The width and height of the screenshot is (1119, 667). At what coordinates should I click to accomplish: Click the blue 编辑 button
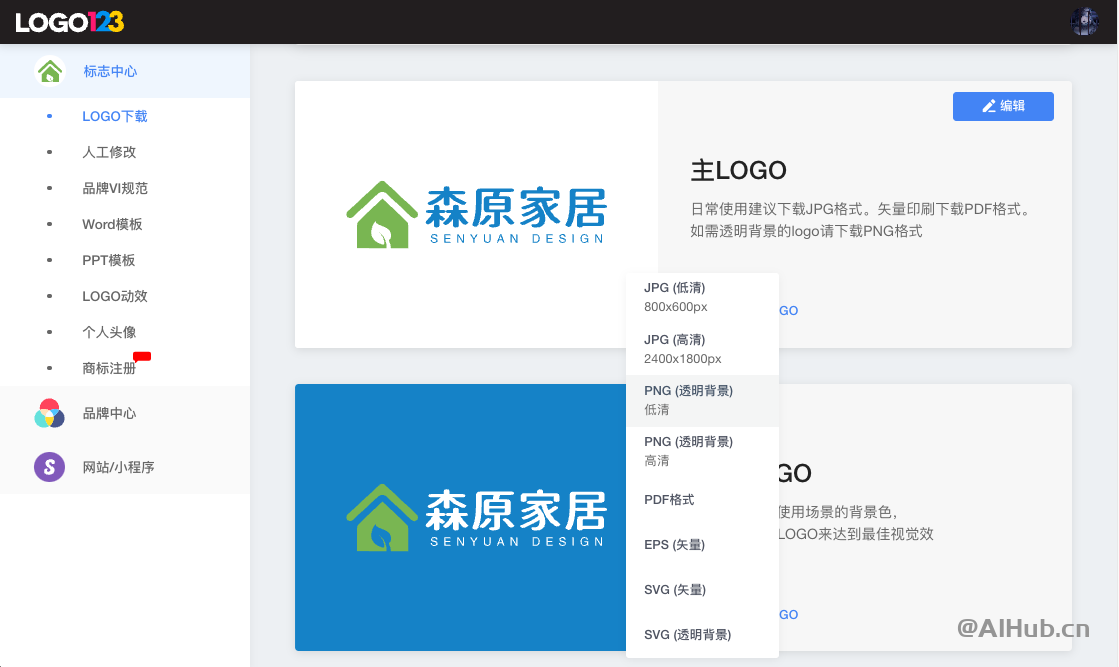(1003, 106)
